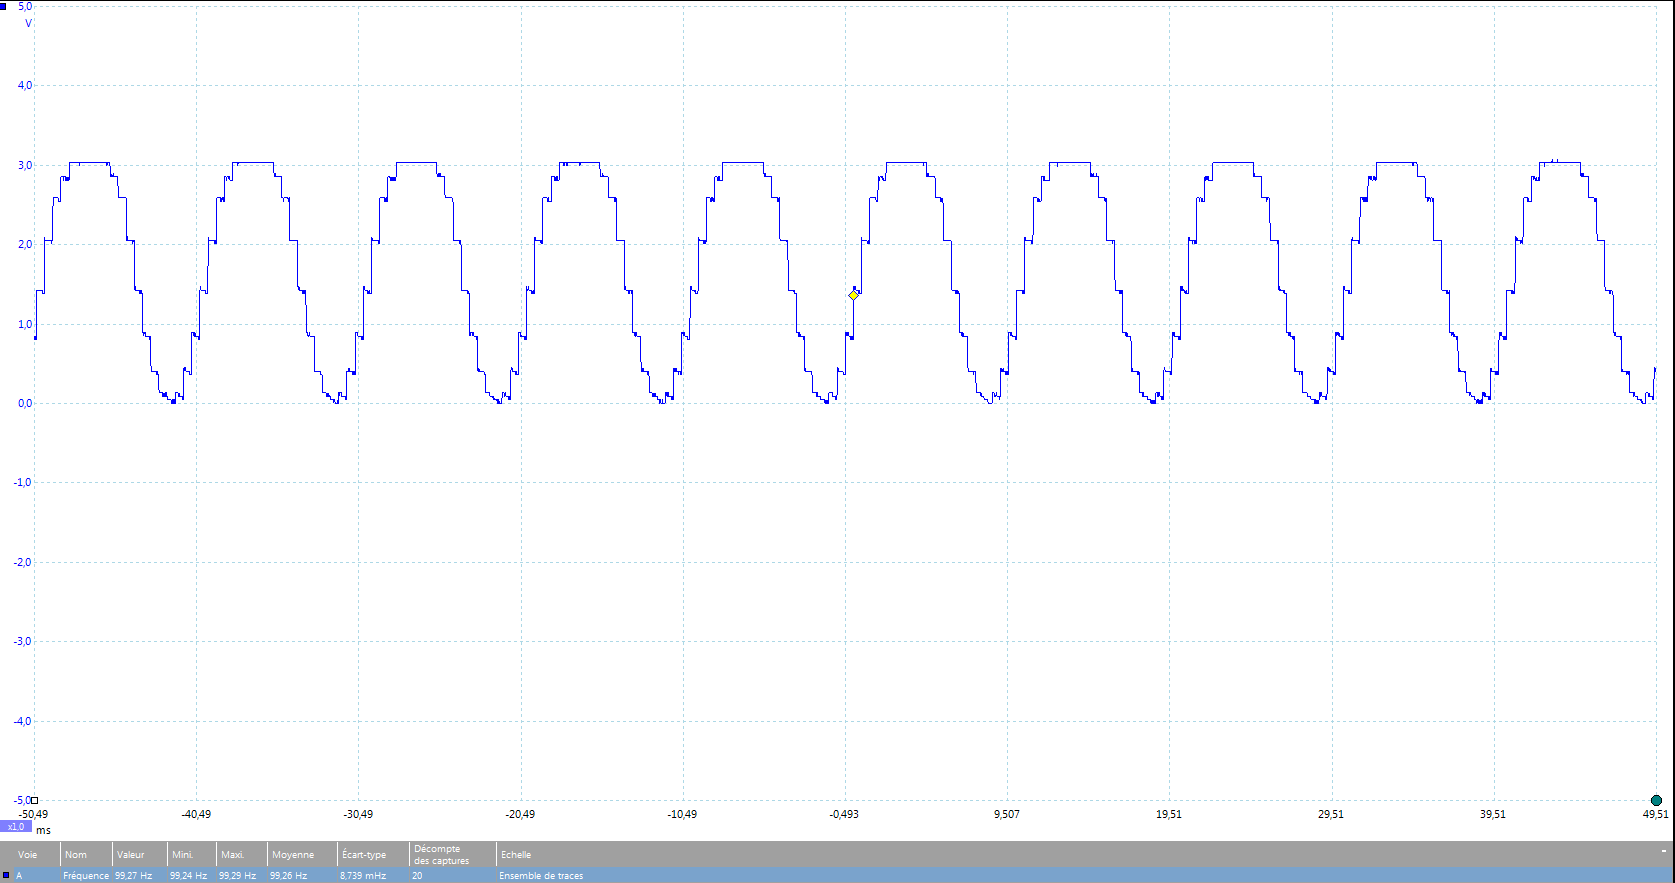Click the teal circle ruler handle
1675x883 pixels.
click(x=1656, y=800)
